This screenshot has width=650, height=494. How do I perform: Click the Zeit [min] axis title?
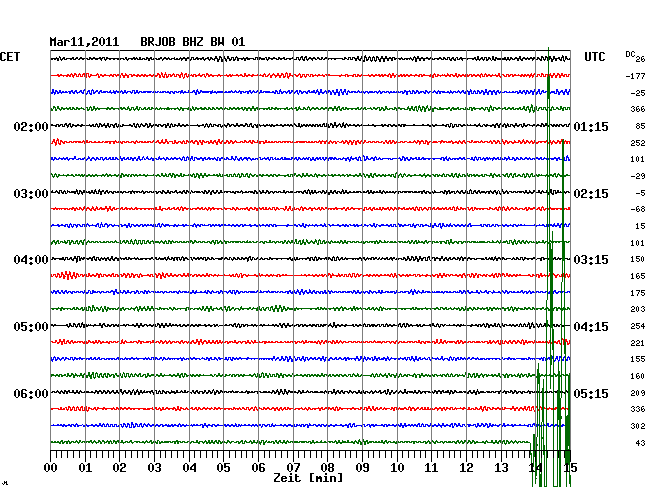(x=308, y=478)
